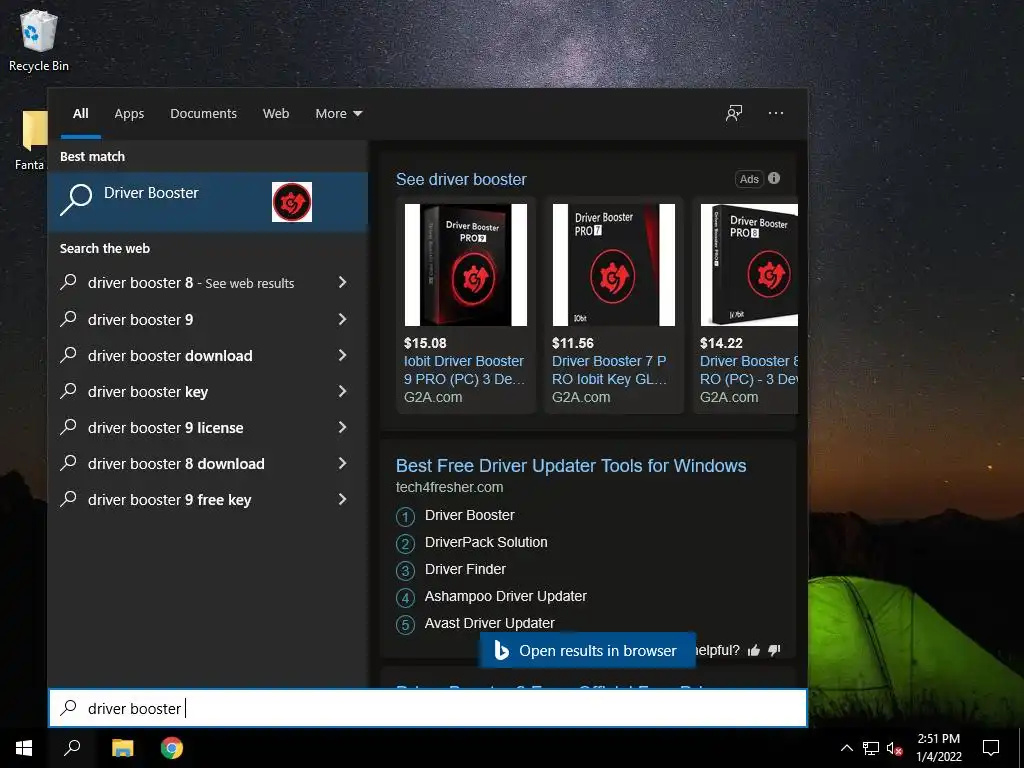Click the Driver Booster PRO 8 box thumbnail
This screenshot has width=1024, height=768.
[x=749, y=264]
